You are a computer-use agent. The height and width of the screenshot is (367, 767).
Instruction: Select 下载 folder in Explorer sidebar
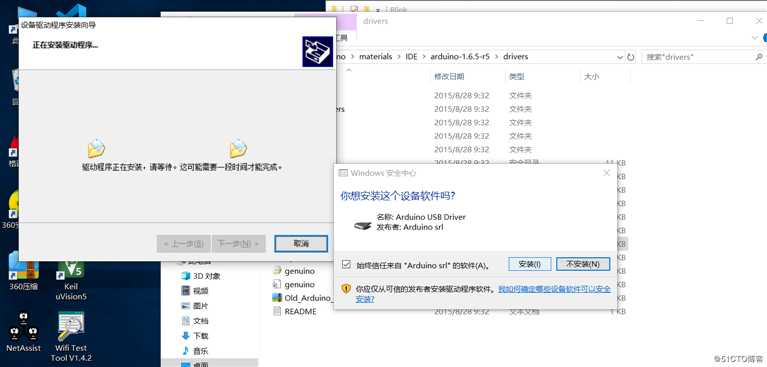click(x=195, y=336)
